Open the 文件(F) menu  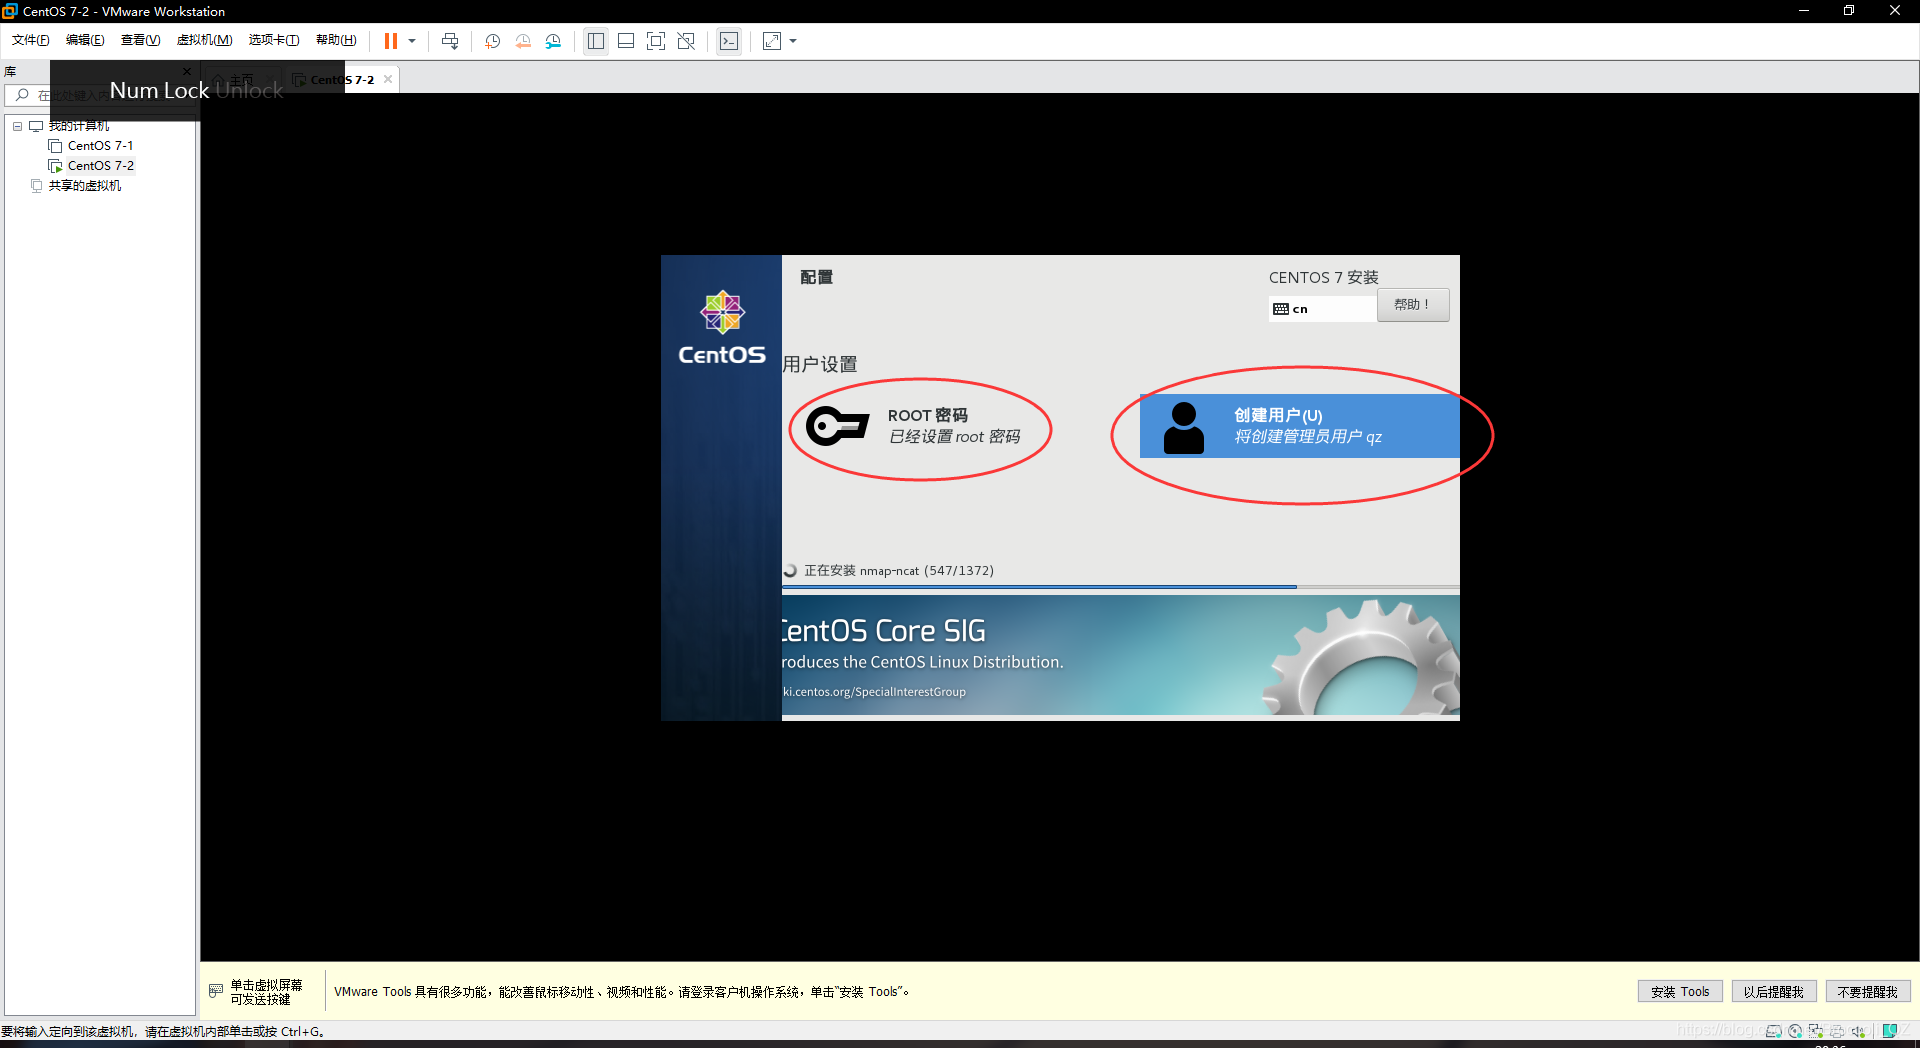coord(30,40)
